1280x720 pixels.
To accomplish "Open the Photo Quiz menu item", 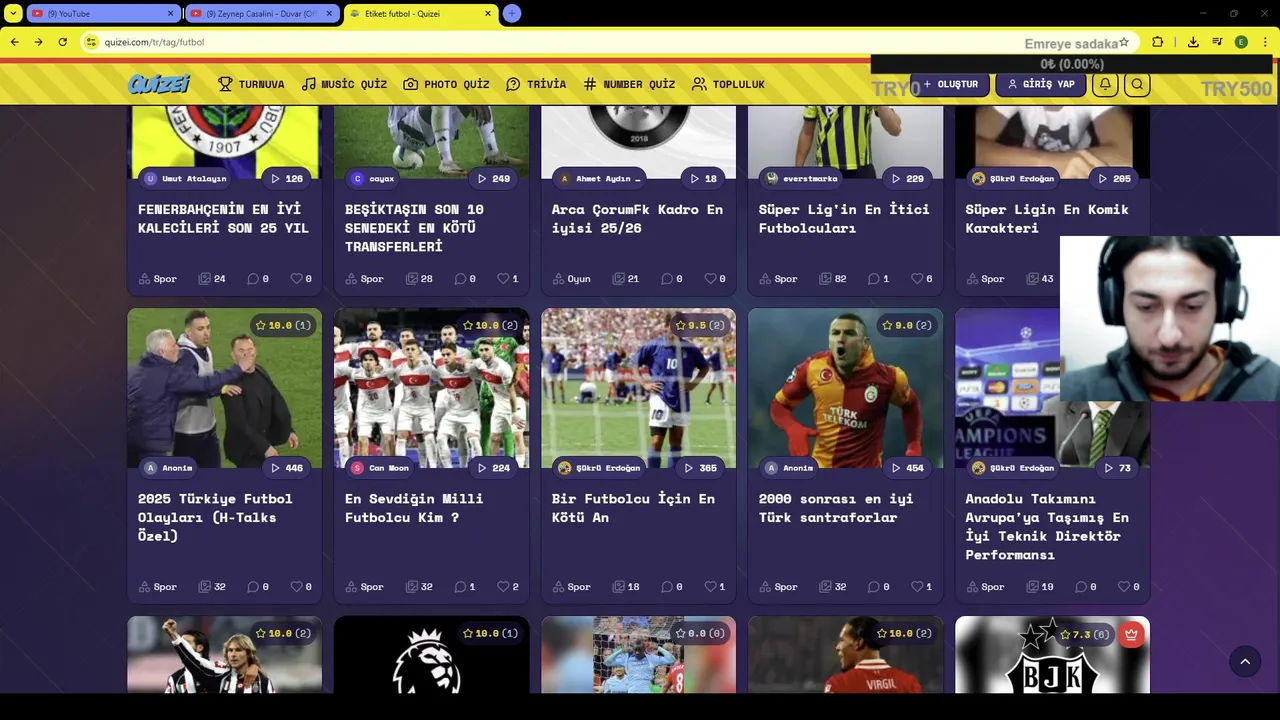I will pyautogui.click(x=446, y=84).
